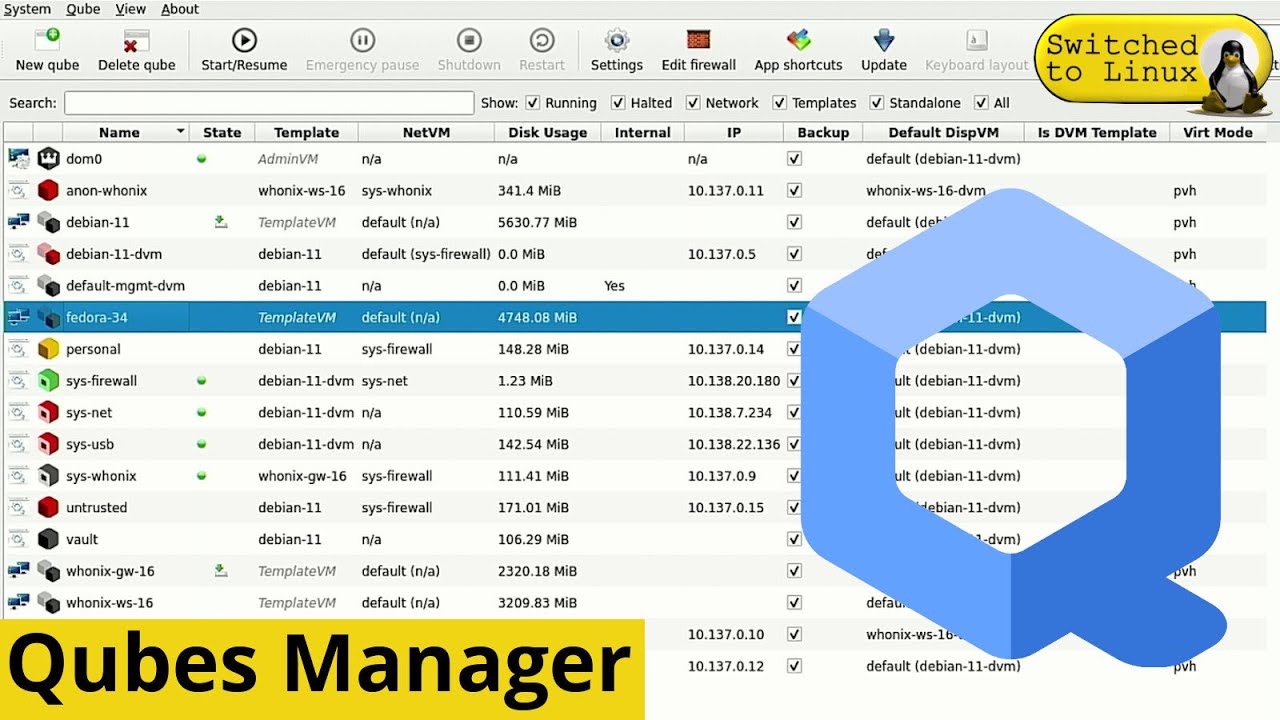Click the IP cell 10.137.0.15

(x=726, y=507)
